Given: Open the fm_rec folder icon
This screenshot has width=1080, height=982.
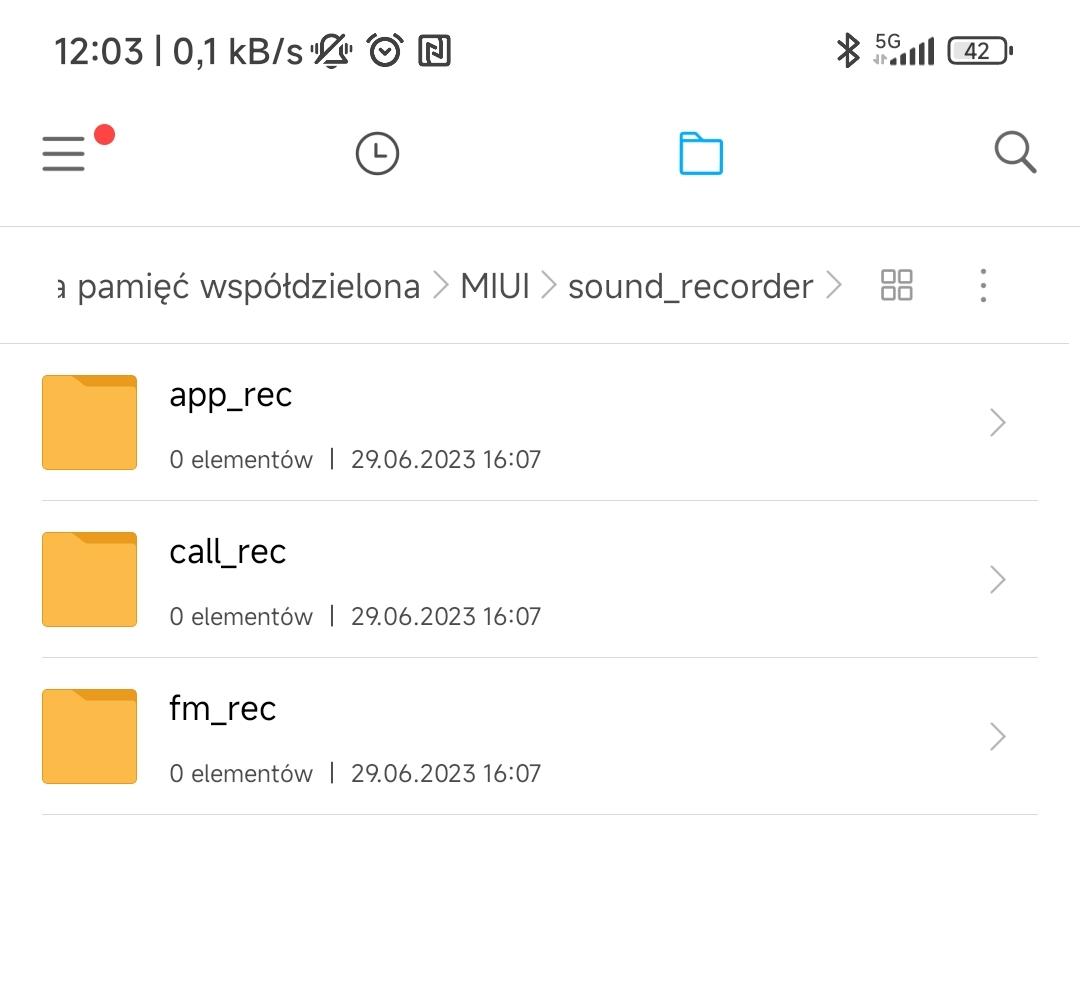Looking at the screenshot, I should tap(89, 736).
